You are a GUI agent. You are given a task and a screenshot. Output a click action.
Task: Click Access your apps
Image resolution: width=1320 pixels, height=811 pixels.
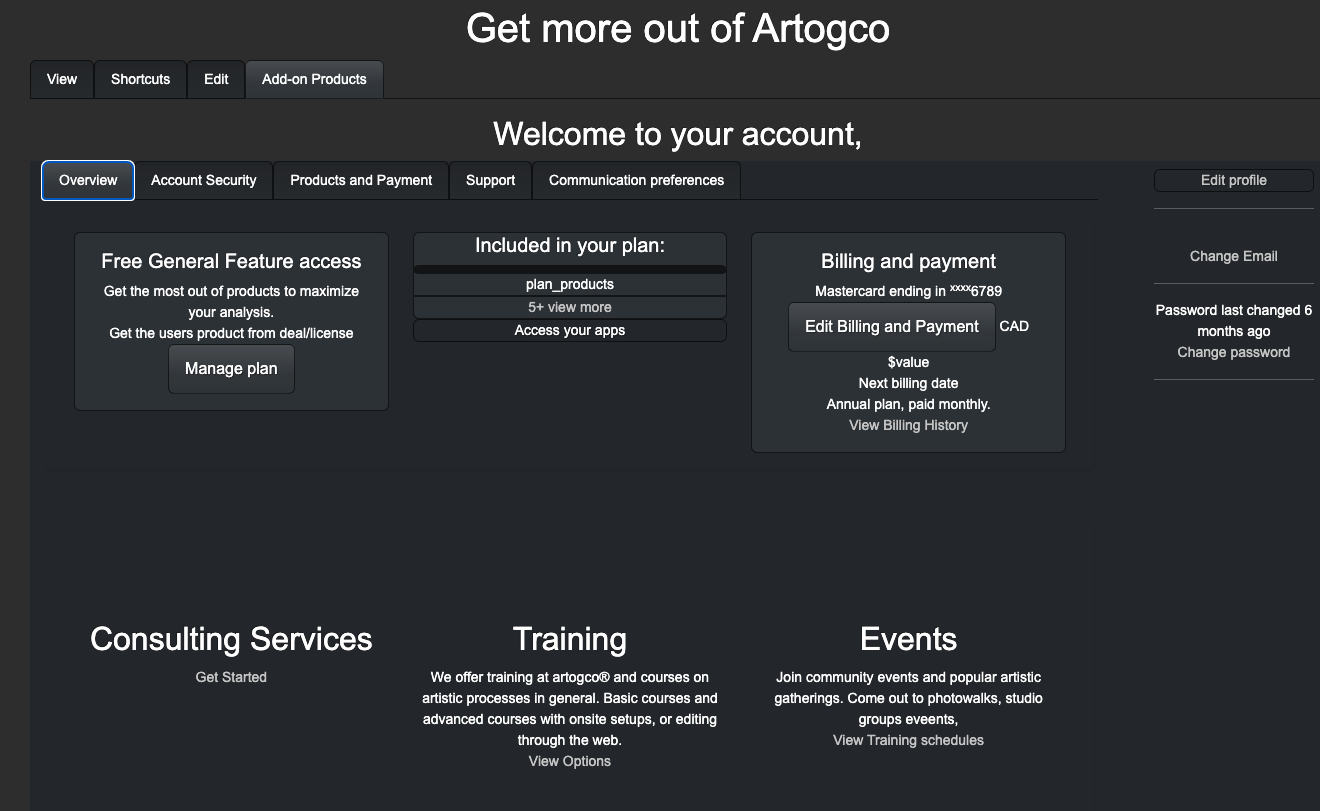point(570,330)
